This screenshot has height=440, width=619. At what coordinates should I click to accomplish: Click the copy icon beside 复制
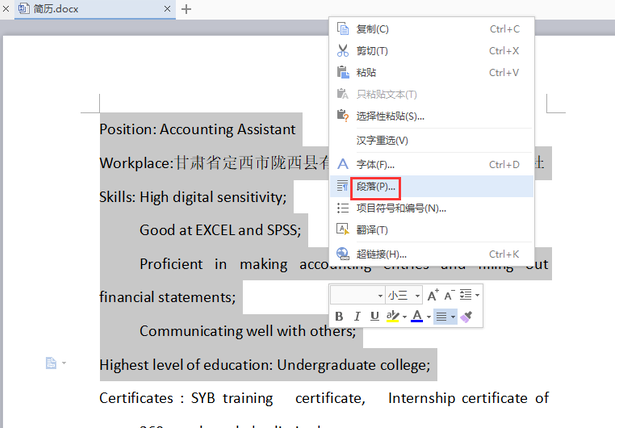[x=343, y=29]
